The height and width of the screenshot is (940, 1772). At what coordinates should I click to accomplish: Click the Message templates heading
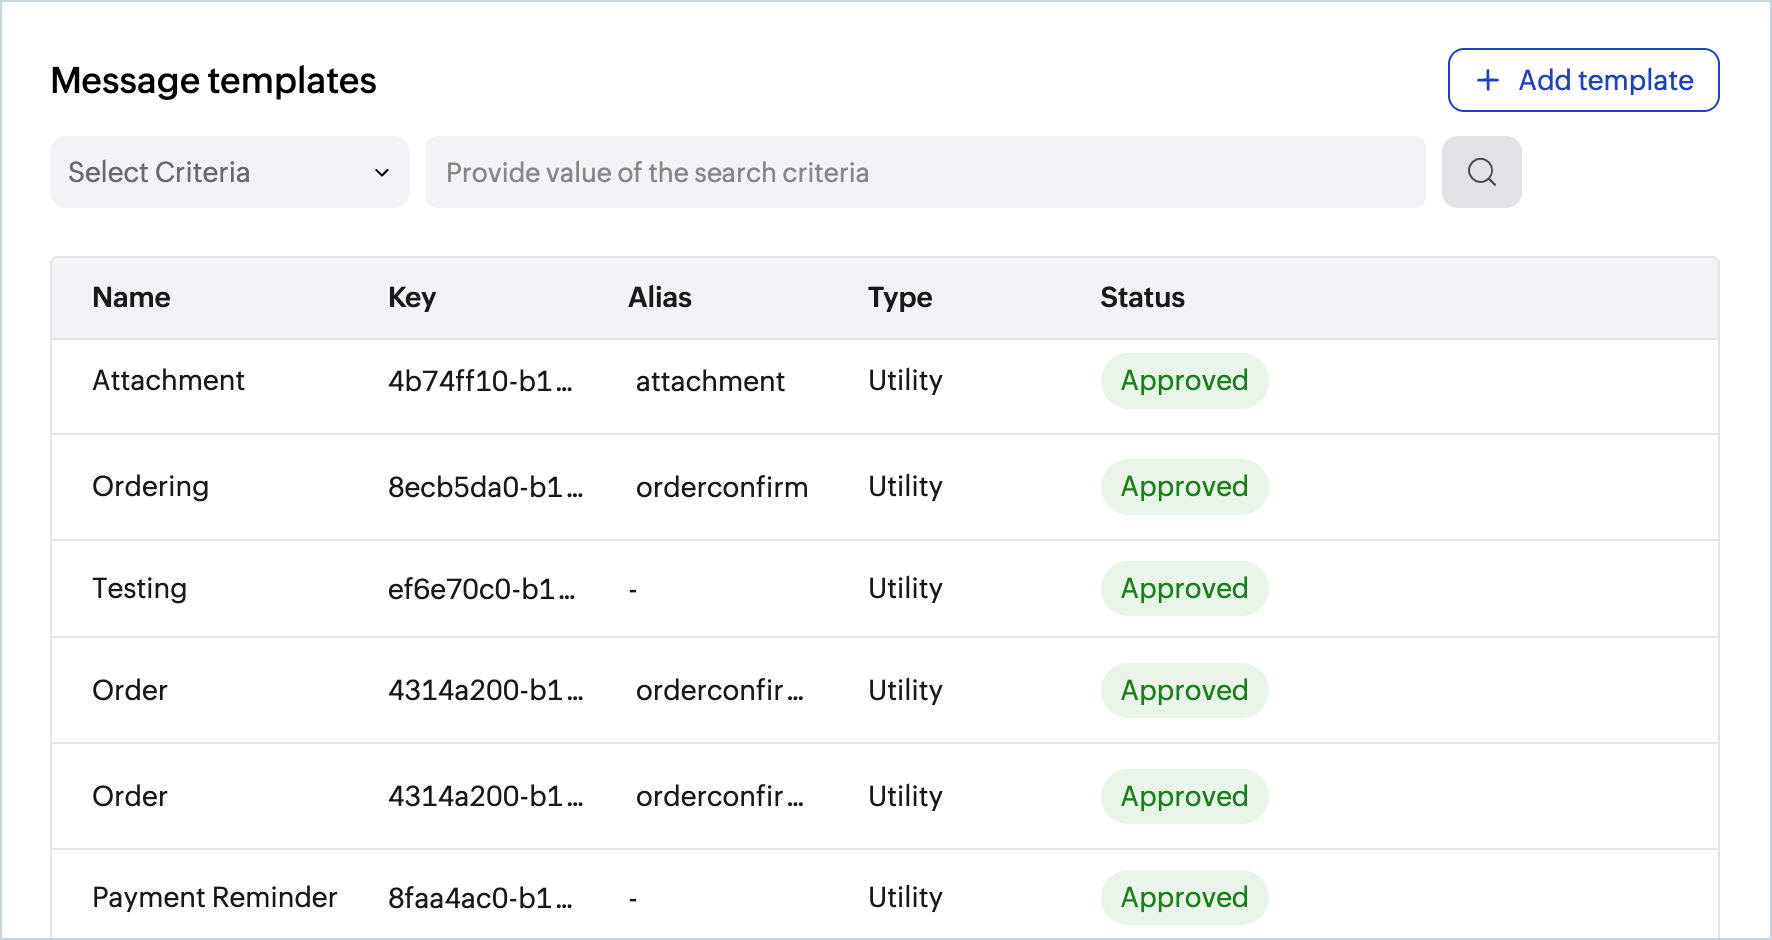click(213, 80)
